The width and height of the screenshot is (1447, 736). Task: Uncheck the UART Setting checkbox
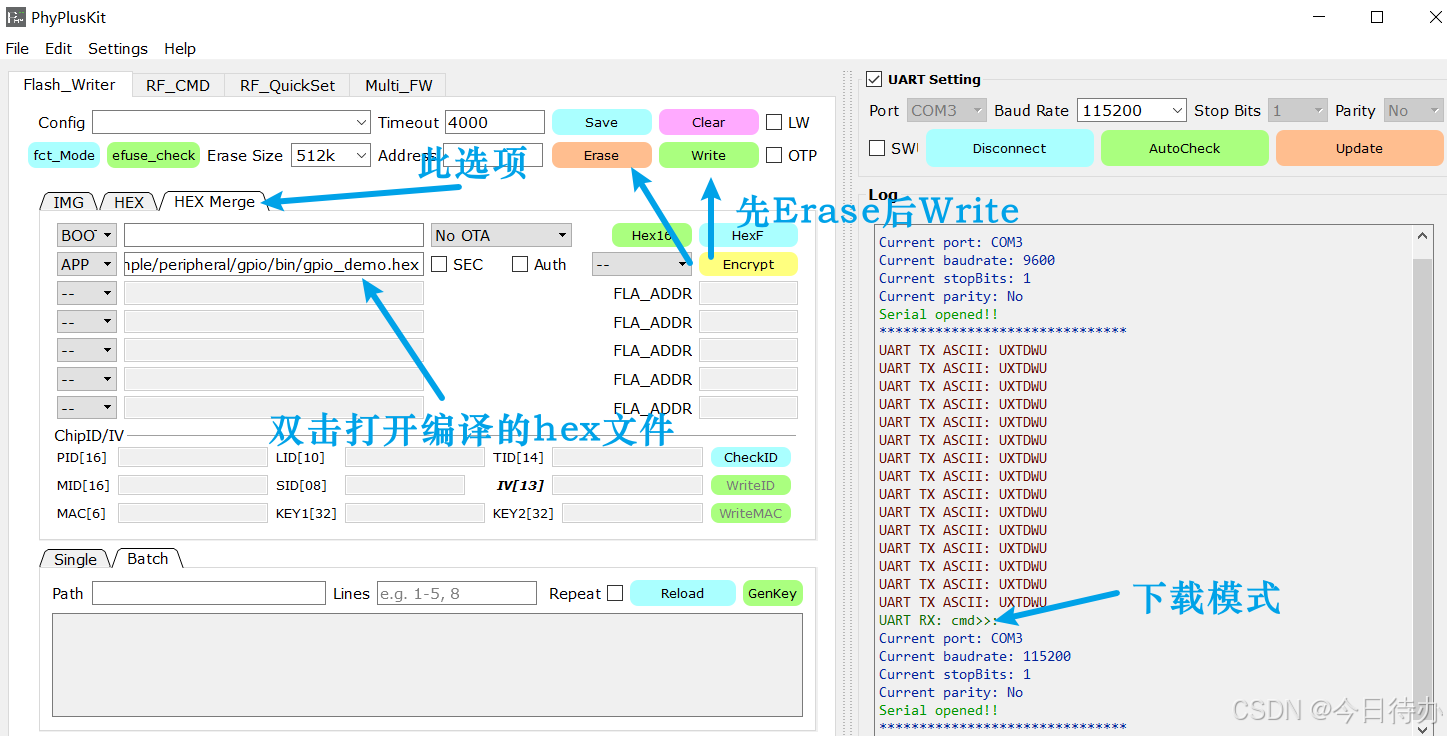(874, 80)
